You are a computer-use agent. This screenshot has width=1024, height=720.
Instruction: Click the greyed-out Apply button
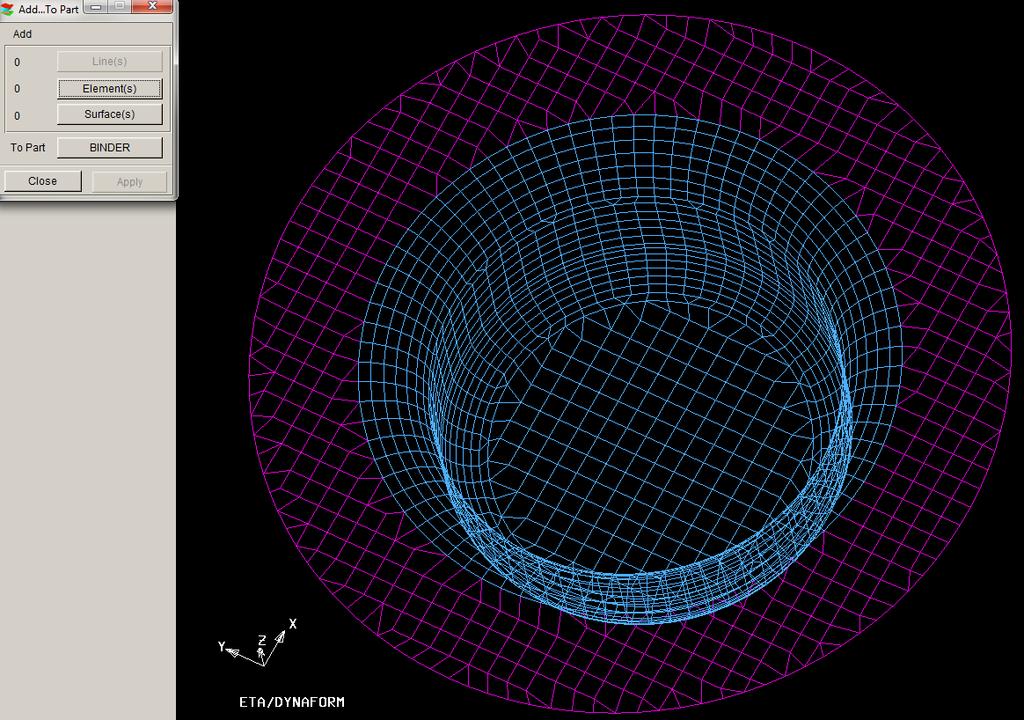129,182
